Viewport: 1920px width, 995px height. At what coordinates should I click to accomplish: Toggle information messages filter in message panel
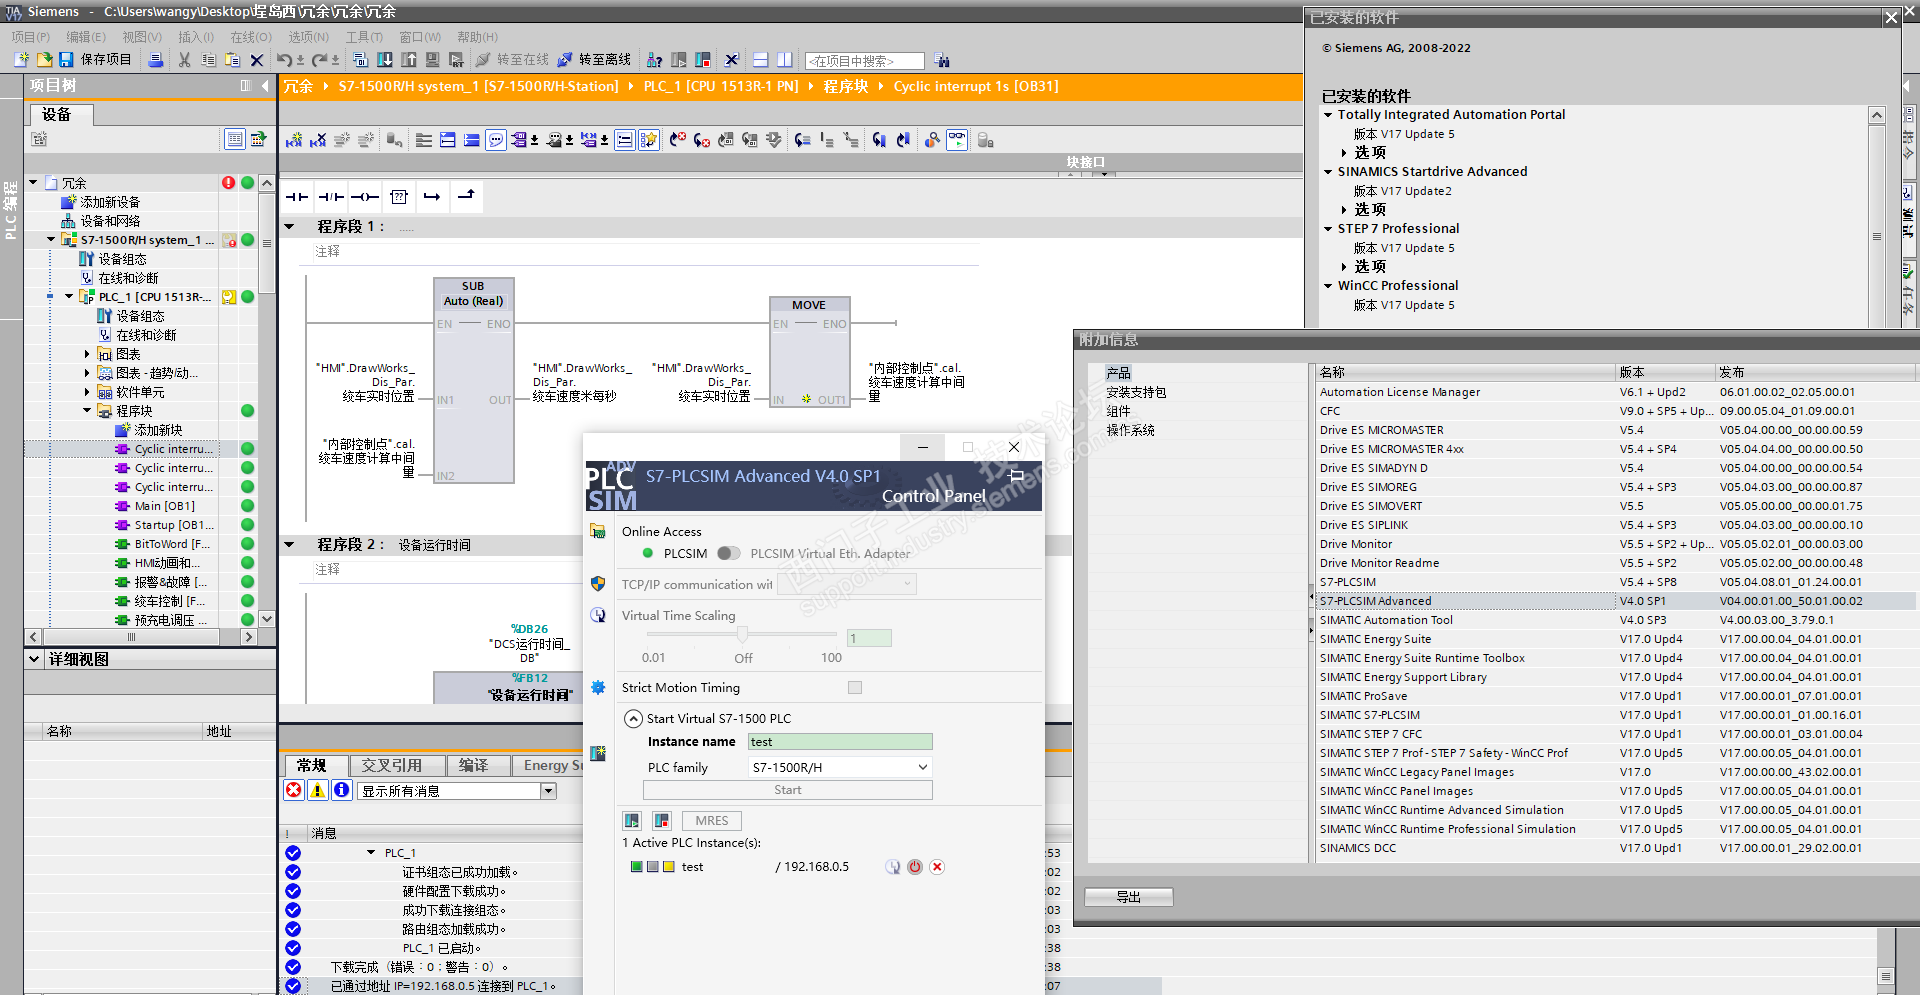click(x=342, y=790)
